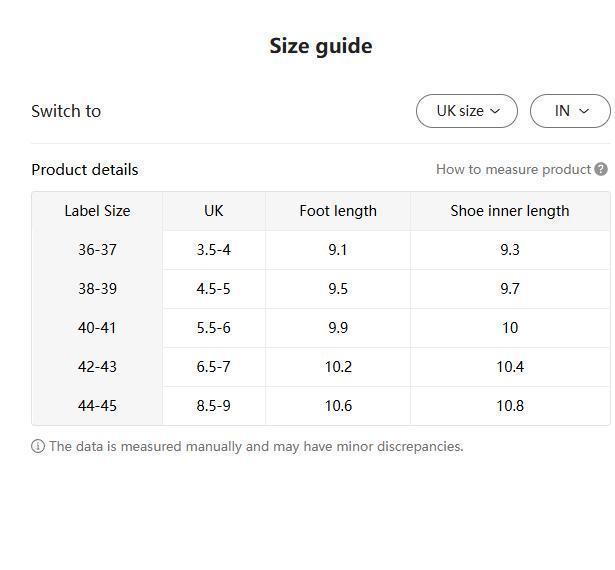This screenshot has height=570, width=615.
Task: Click the chevron in UK size selector
Action: [x=495, y=111]
